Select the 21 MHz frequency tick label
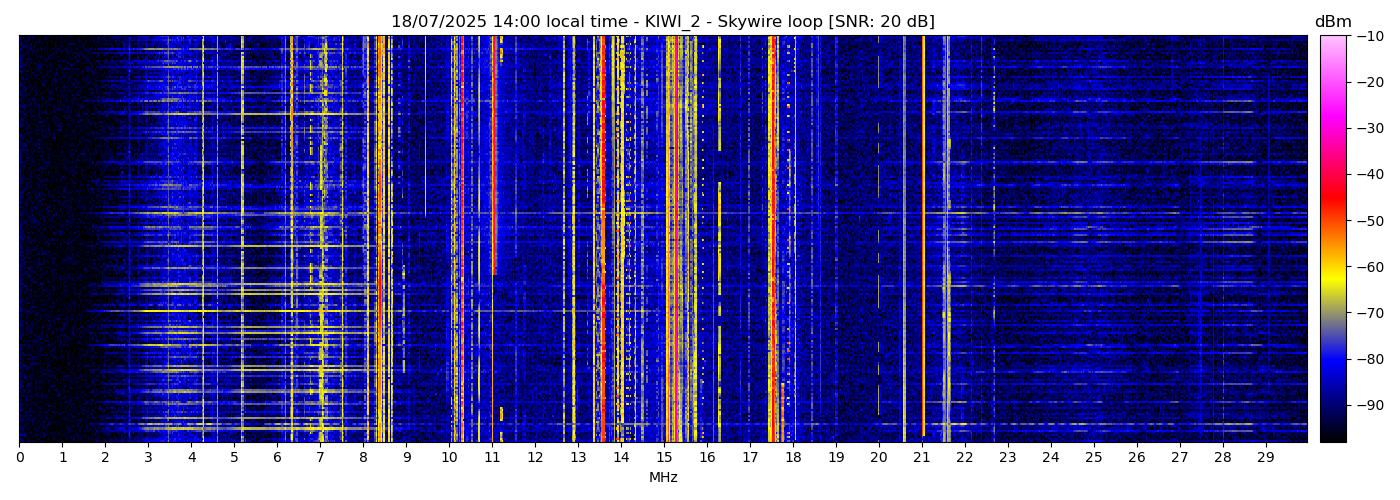The width and height of the screenshot is (1400, 500). pos(922,457)
